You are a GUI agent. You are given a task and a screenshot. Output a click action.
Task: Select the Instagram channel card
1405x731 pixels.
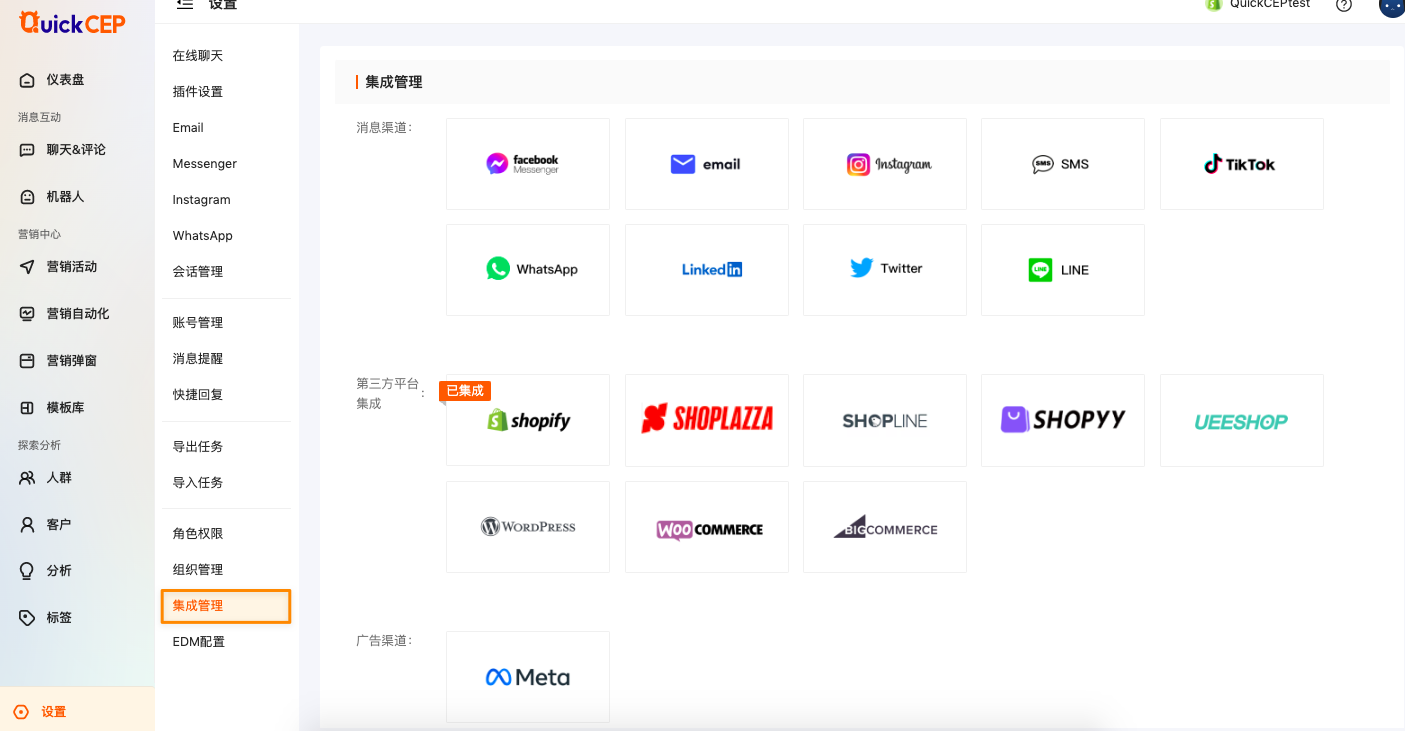(x=885, y=164)
